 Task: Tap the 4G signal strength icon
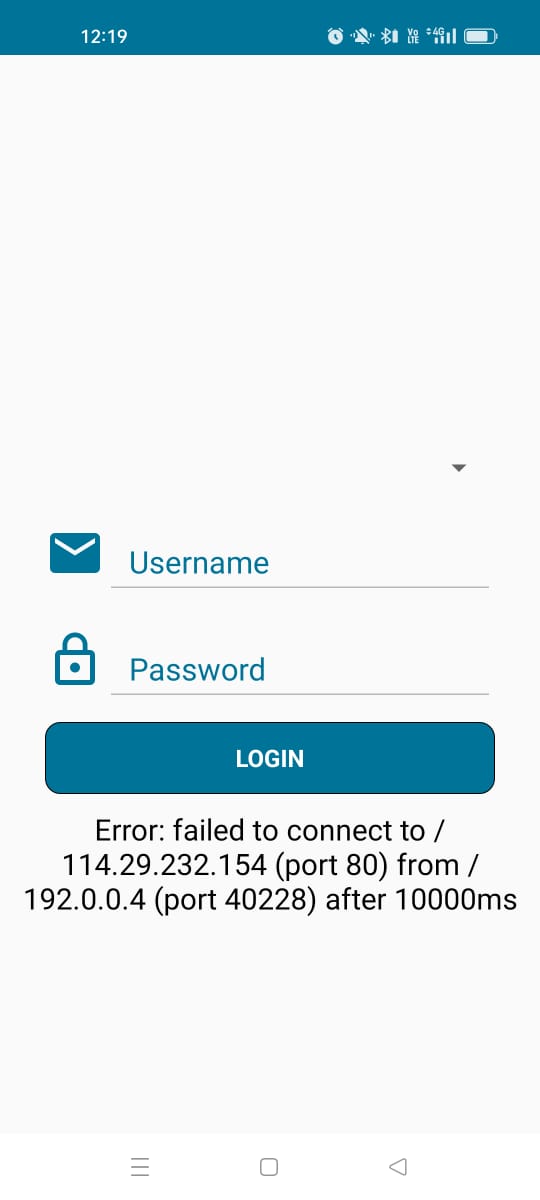(441, 37)
